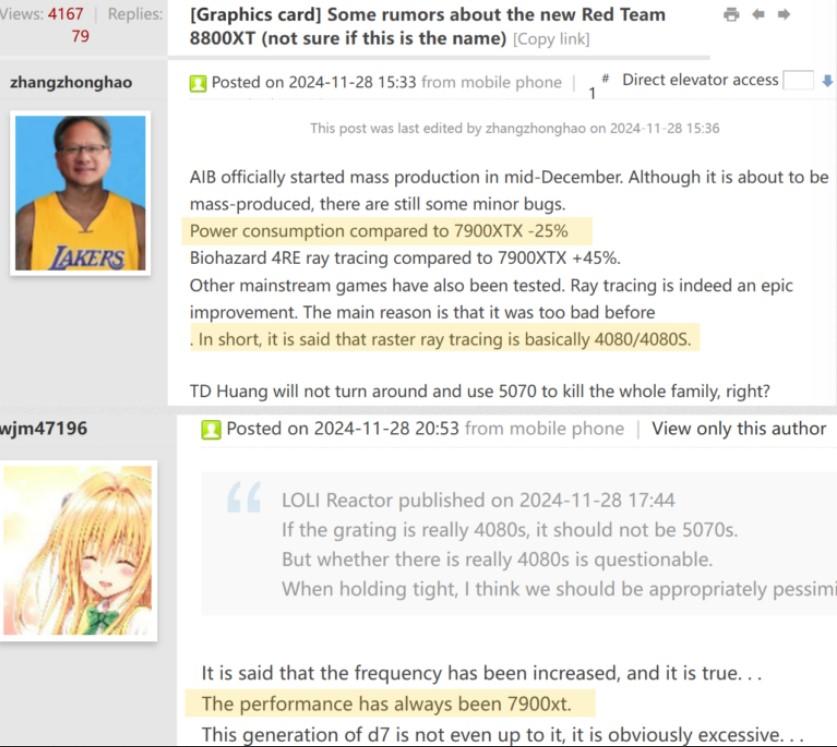Click green user icon on first post
837x747 pixels.
click(198, 84)
